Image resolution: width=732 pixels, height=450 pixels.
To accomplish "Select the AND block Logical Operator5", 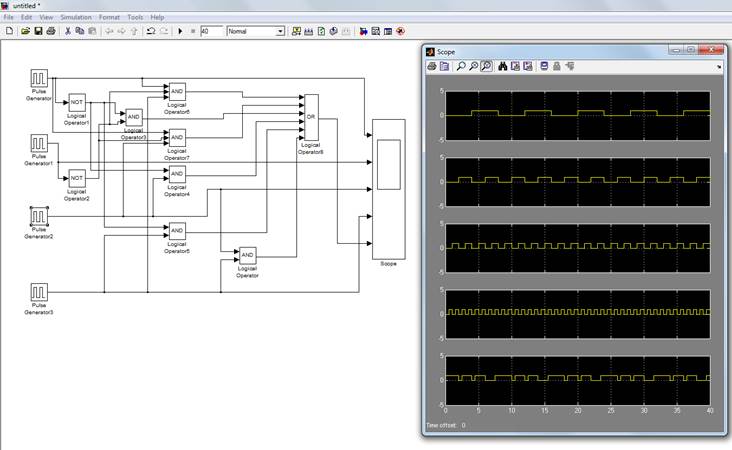I will pos(177,231).
